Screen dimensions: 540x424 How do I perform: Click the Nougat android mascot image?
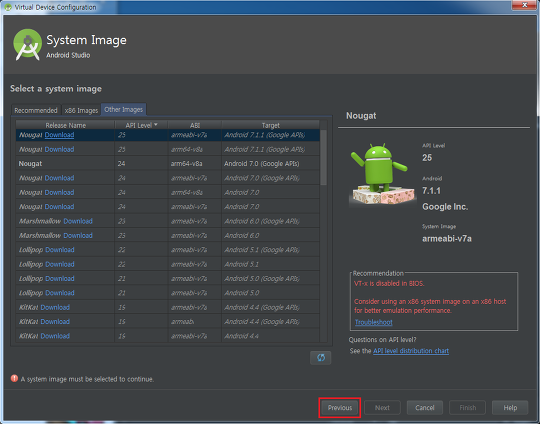point(382,174)
